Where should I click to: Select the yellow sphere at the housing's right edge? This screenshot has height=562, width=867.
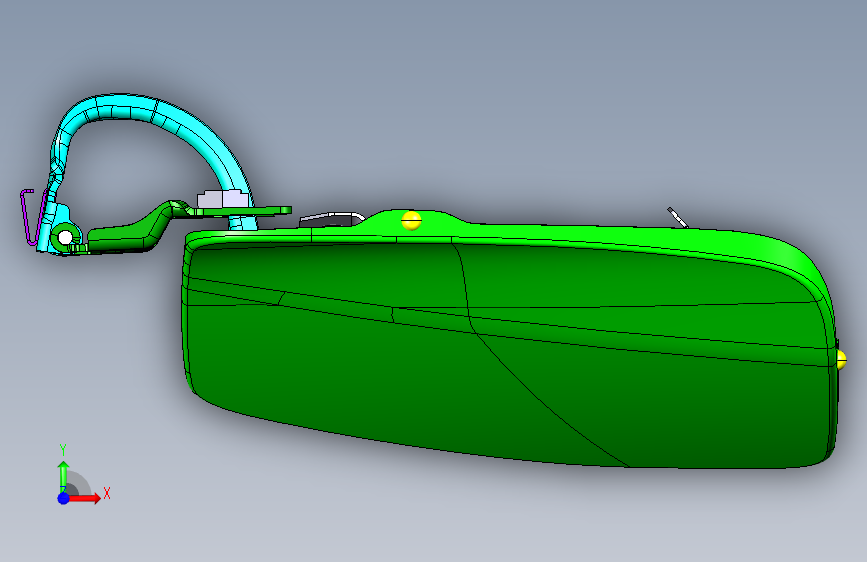pos(841,360)
